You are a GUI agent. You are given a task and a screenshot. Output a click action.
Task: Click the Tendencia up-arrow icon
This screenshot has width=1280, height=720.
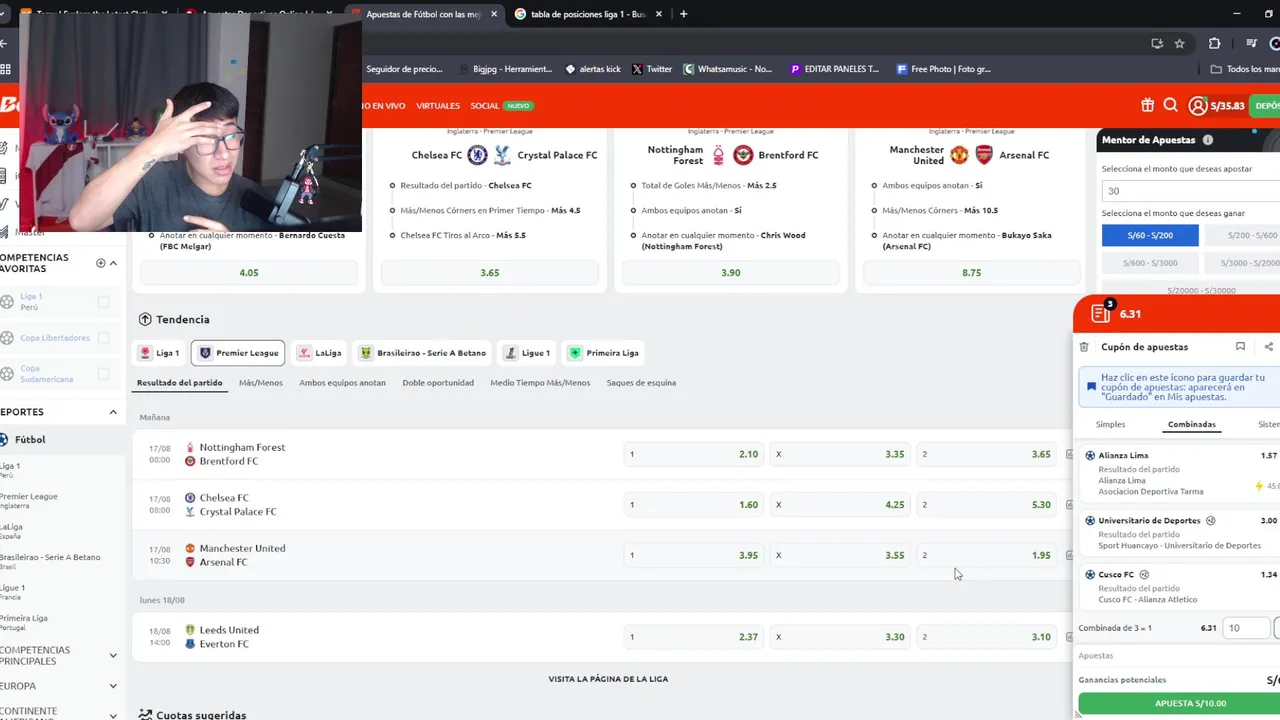145,319
